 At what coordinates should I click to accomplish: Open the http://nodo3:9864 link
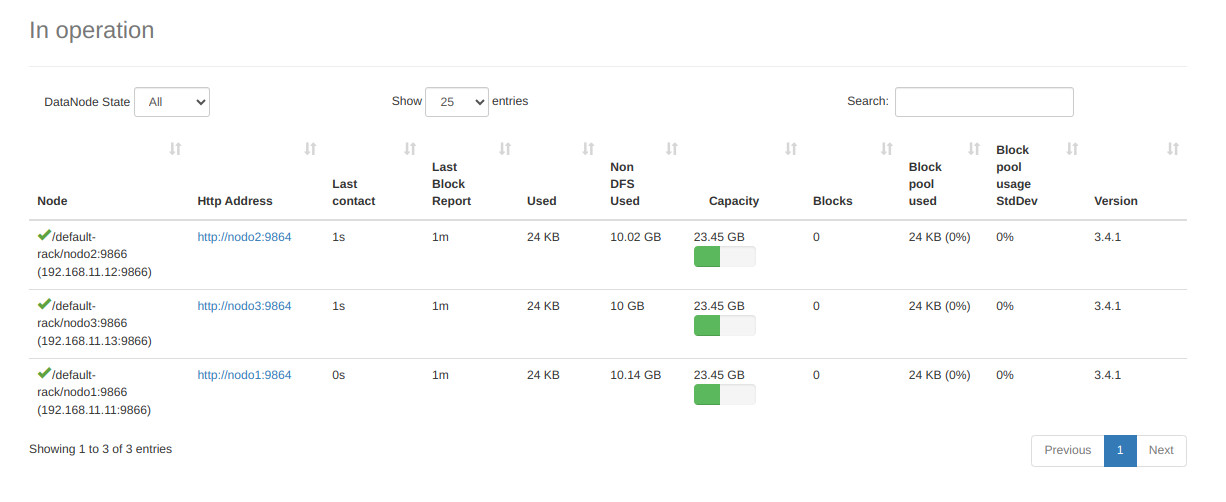tap(244, 306)
